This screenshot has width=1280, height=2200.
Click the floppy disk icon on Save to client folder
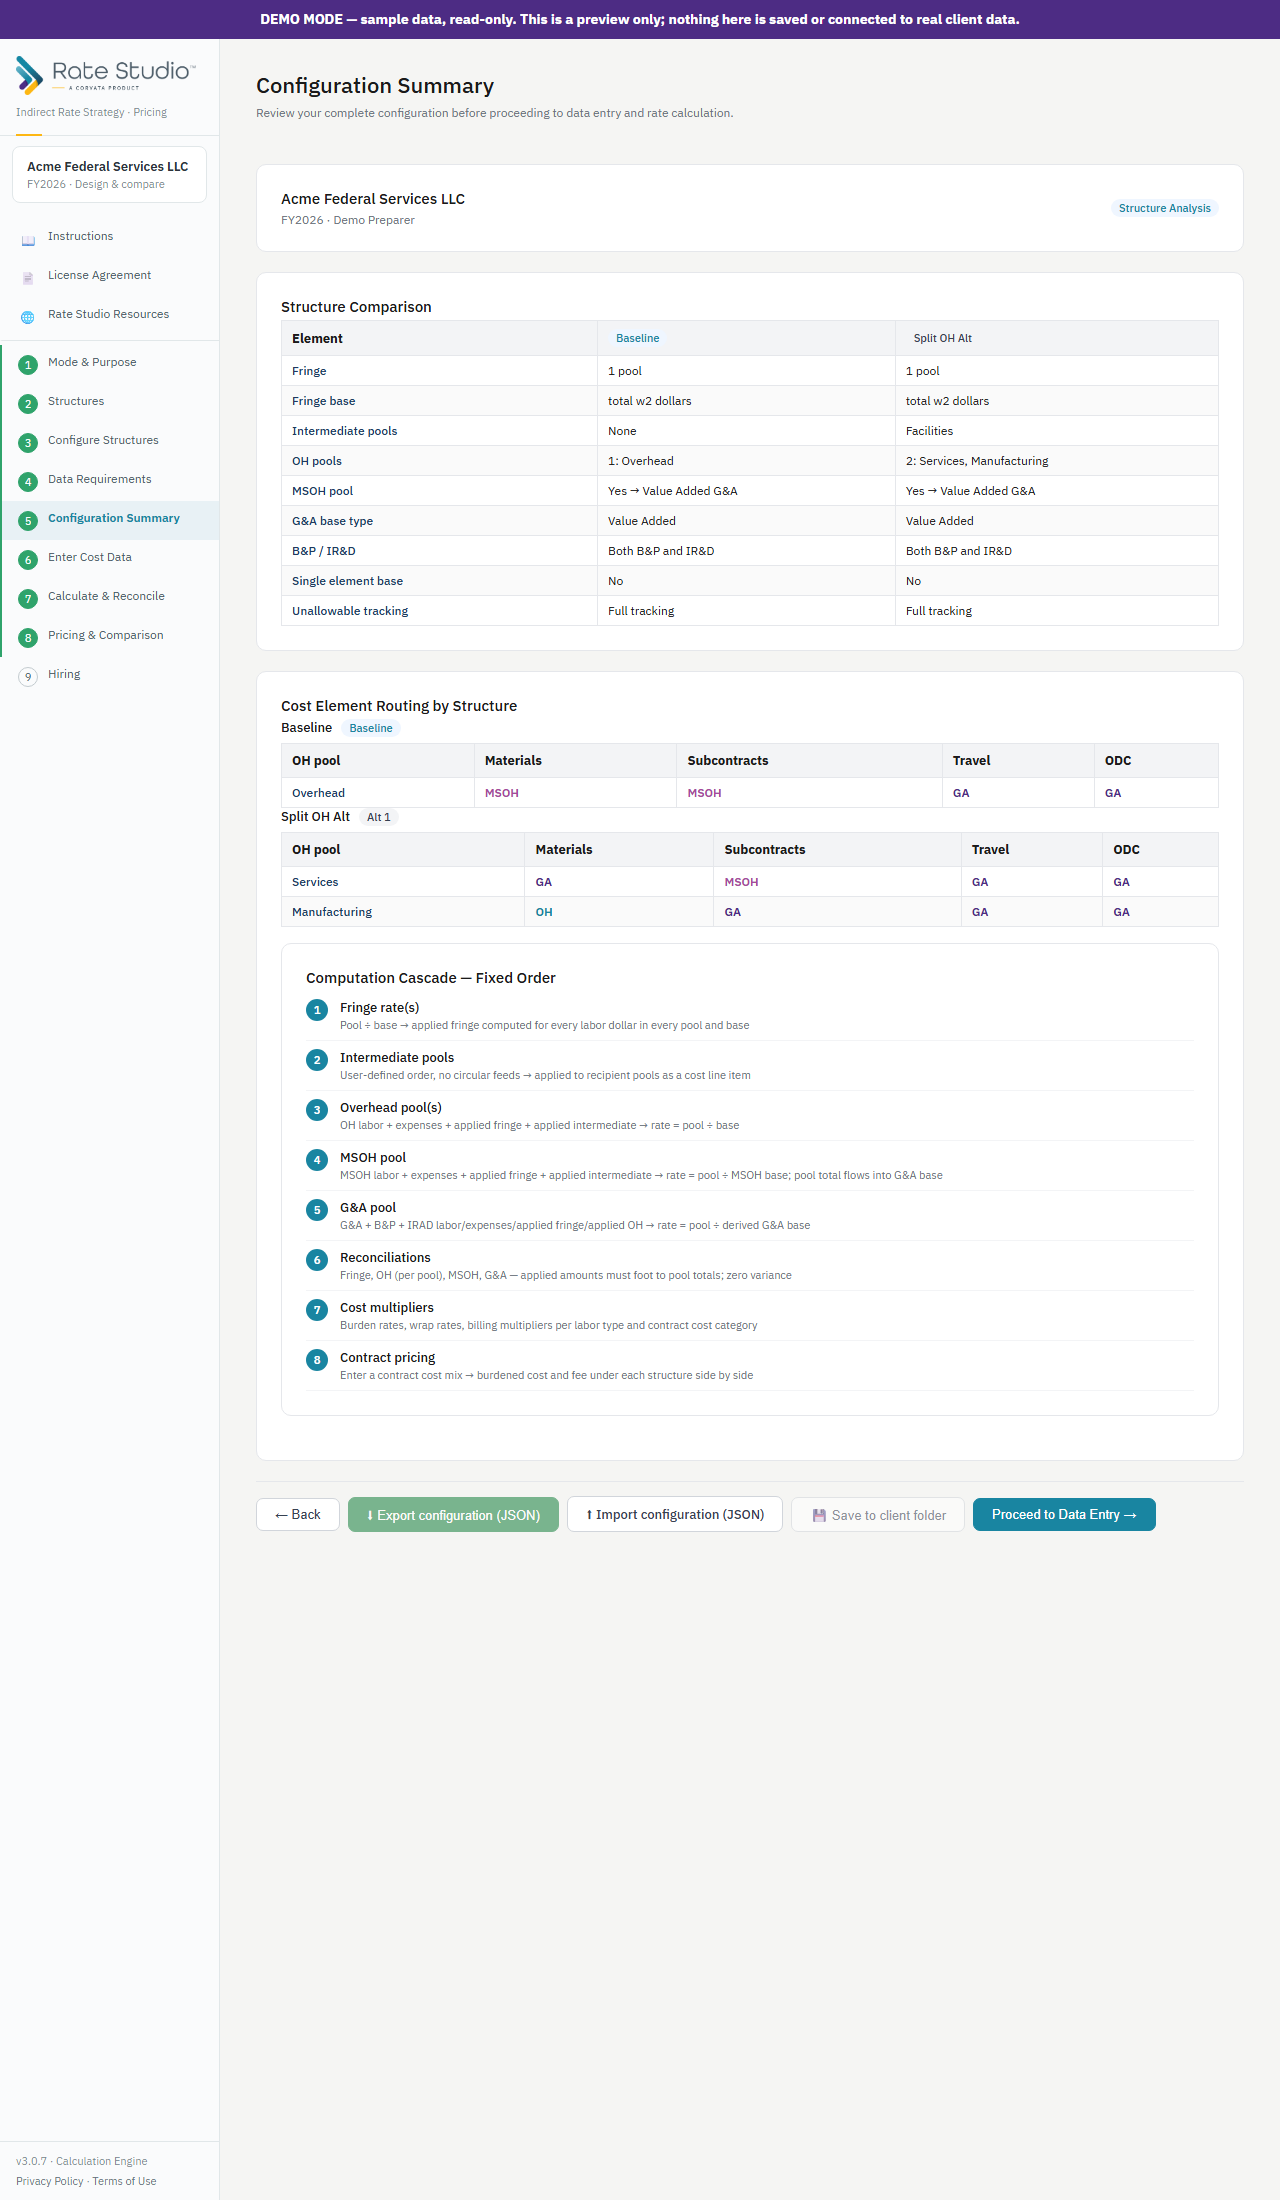[819, 1515]
